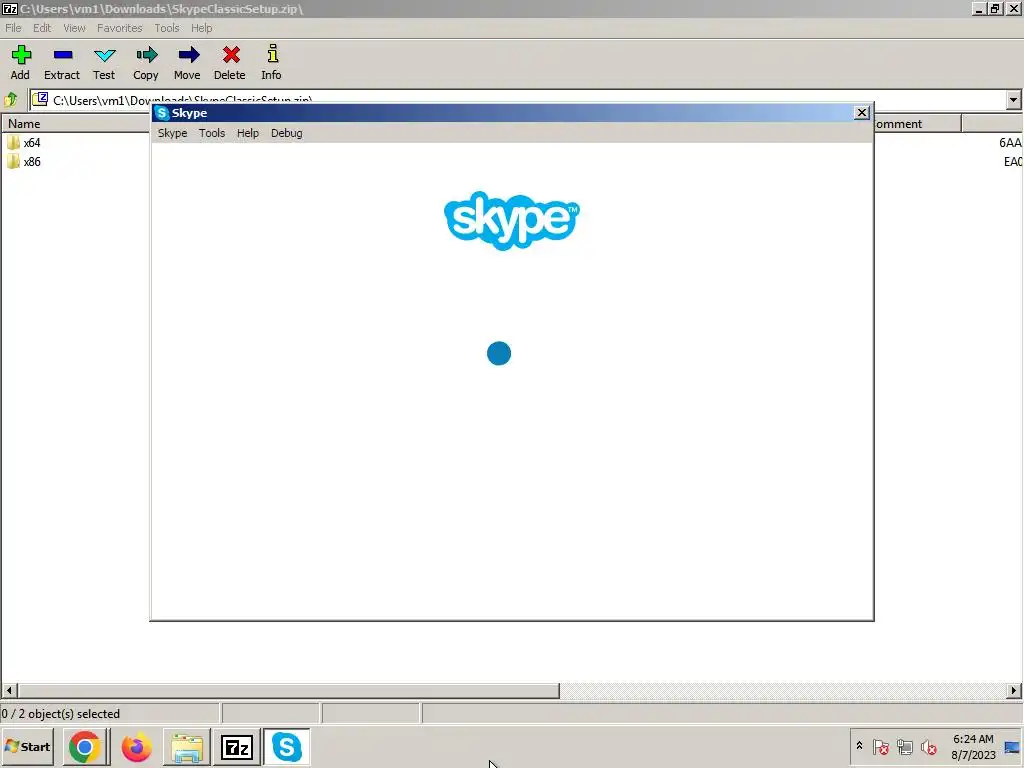This screenshot has height=768, width=1024.
Task: Click the Skype loading spinner dot
Action: pyautogui.click(x=499, y=353)
